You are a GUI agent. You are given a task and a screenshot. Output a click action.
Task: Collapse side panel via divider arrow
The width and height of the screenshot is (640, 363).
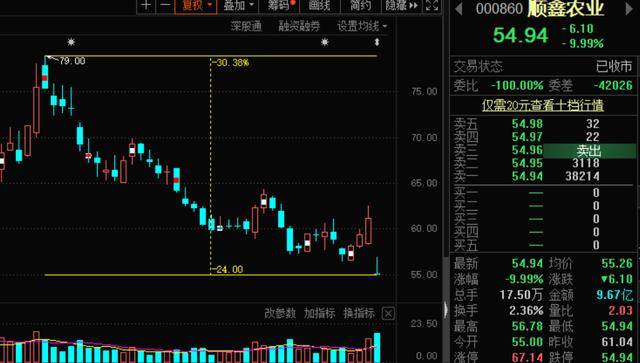coord(446,310)
